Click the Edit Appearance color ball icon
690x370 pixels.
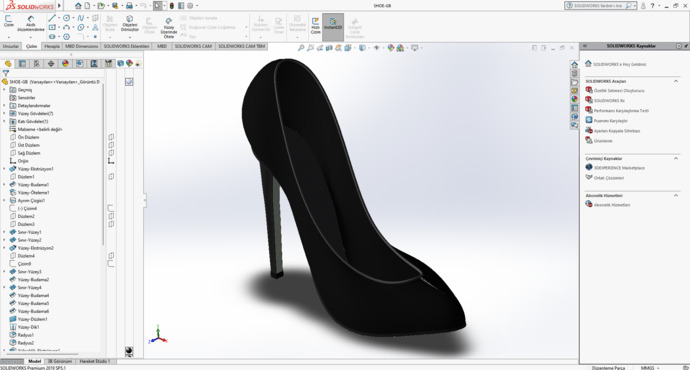point(391,48)
